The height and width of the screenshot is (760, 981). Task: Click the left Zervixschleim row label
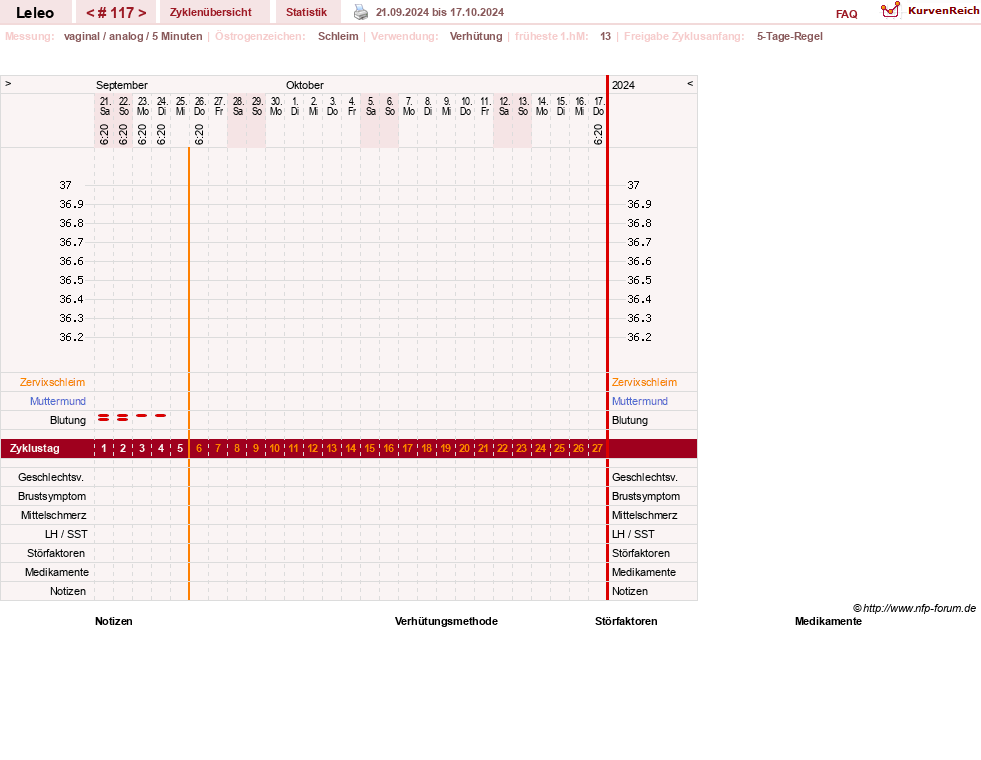53,382
